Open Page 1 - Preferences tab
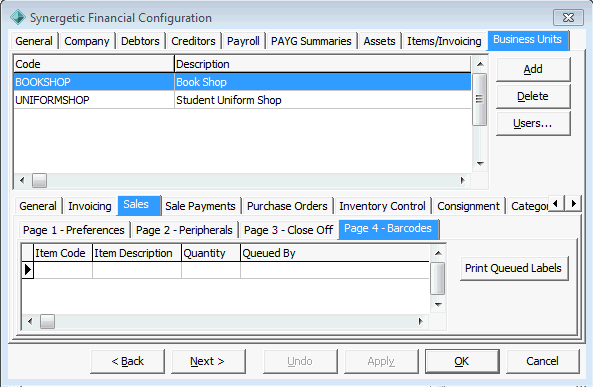Screen dimensions: 593x387 click(x=74, y=230)
